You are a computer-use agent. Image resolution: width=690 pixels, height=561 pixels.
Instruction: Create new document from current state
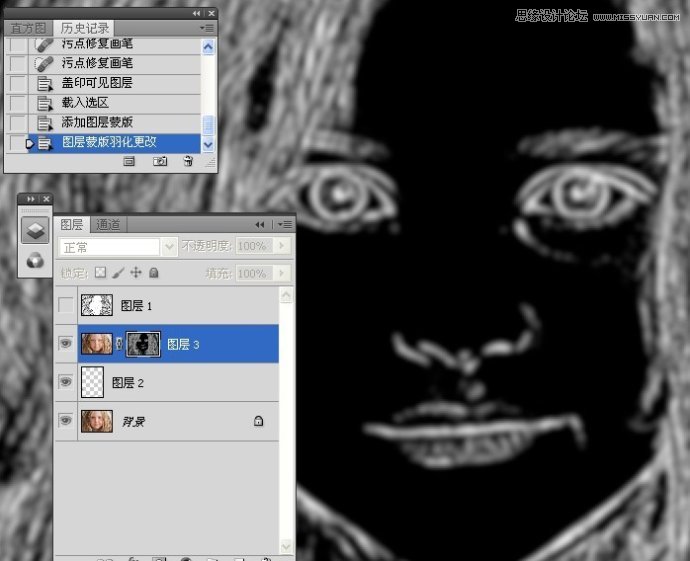coord(129,161)
